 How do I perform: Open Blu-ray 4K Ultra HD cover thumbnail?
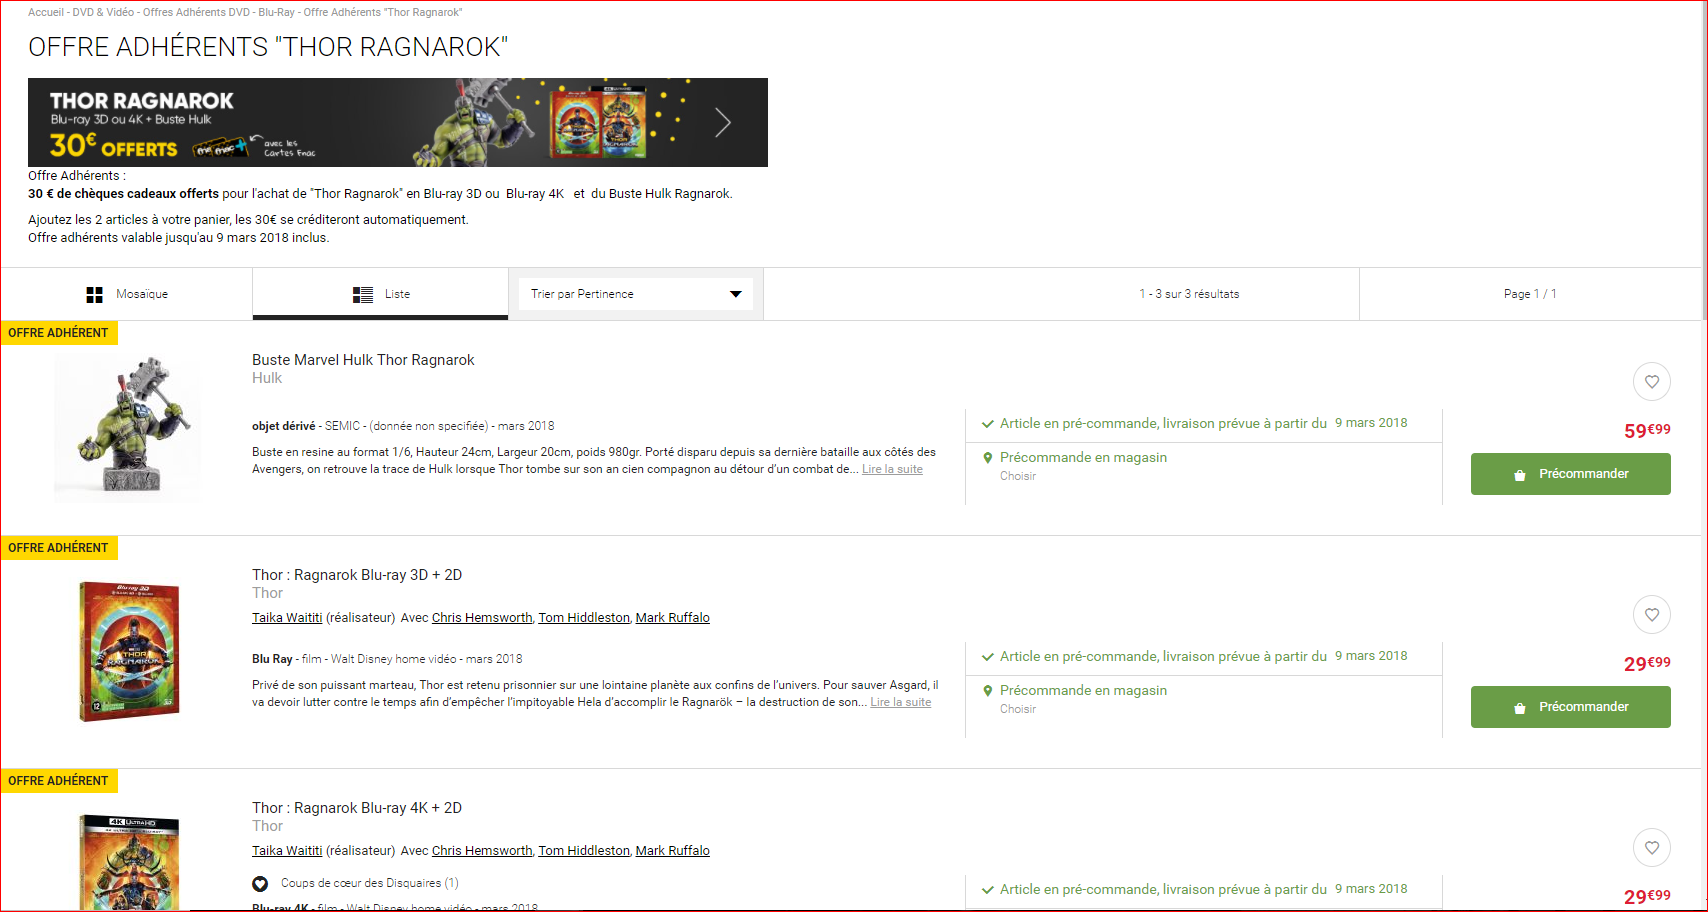coord(129,862)
